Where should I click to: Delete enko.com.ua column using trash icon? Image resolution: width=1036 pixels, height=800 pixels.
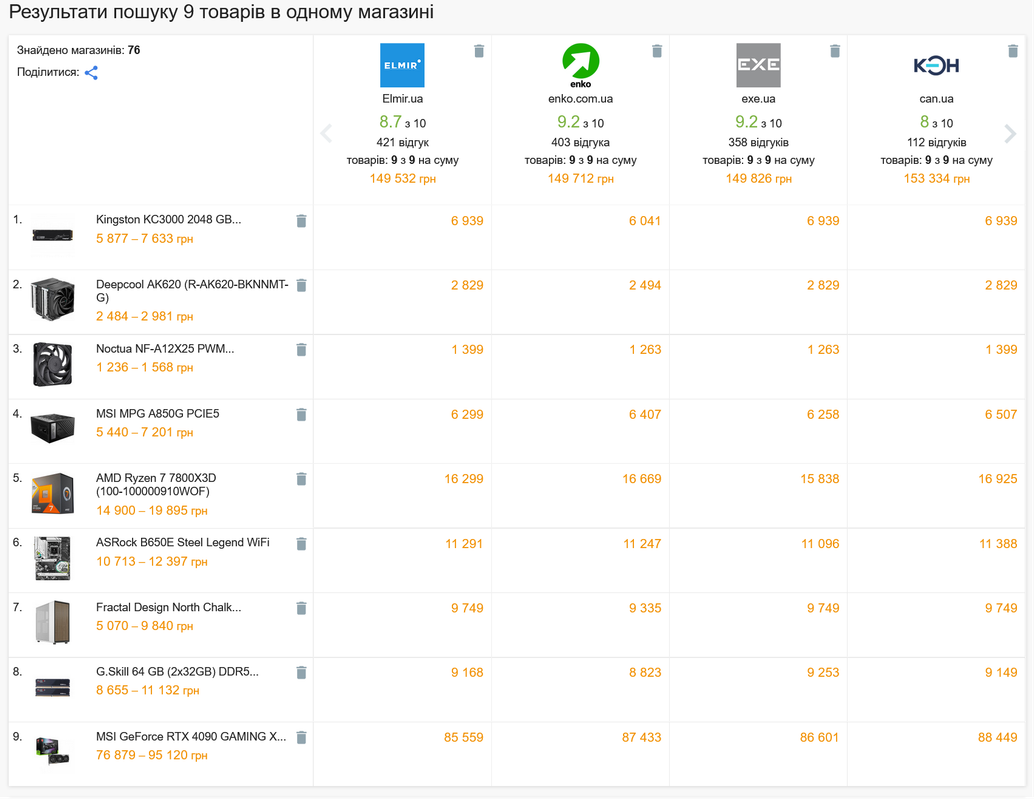(657, 51)
